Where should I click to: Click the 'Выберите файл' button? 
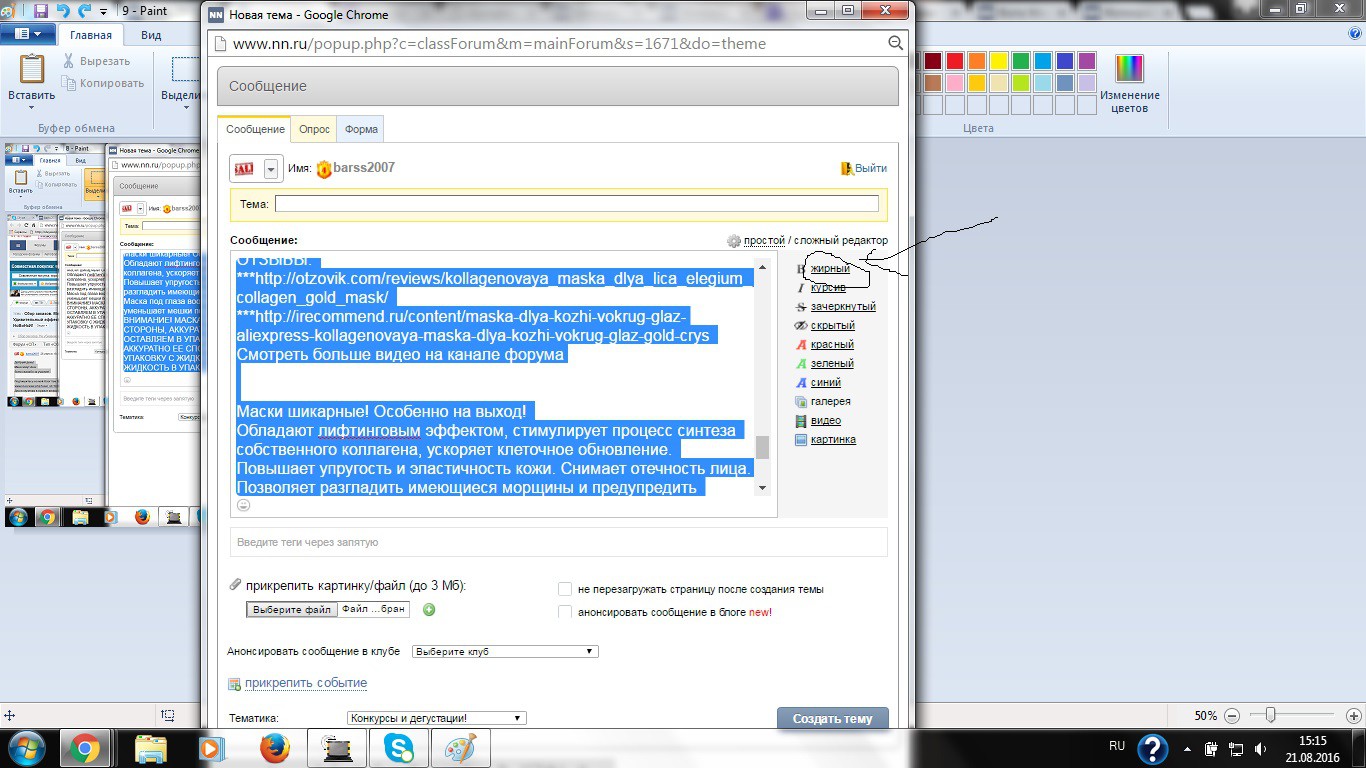[292, 609]
